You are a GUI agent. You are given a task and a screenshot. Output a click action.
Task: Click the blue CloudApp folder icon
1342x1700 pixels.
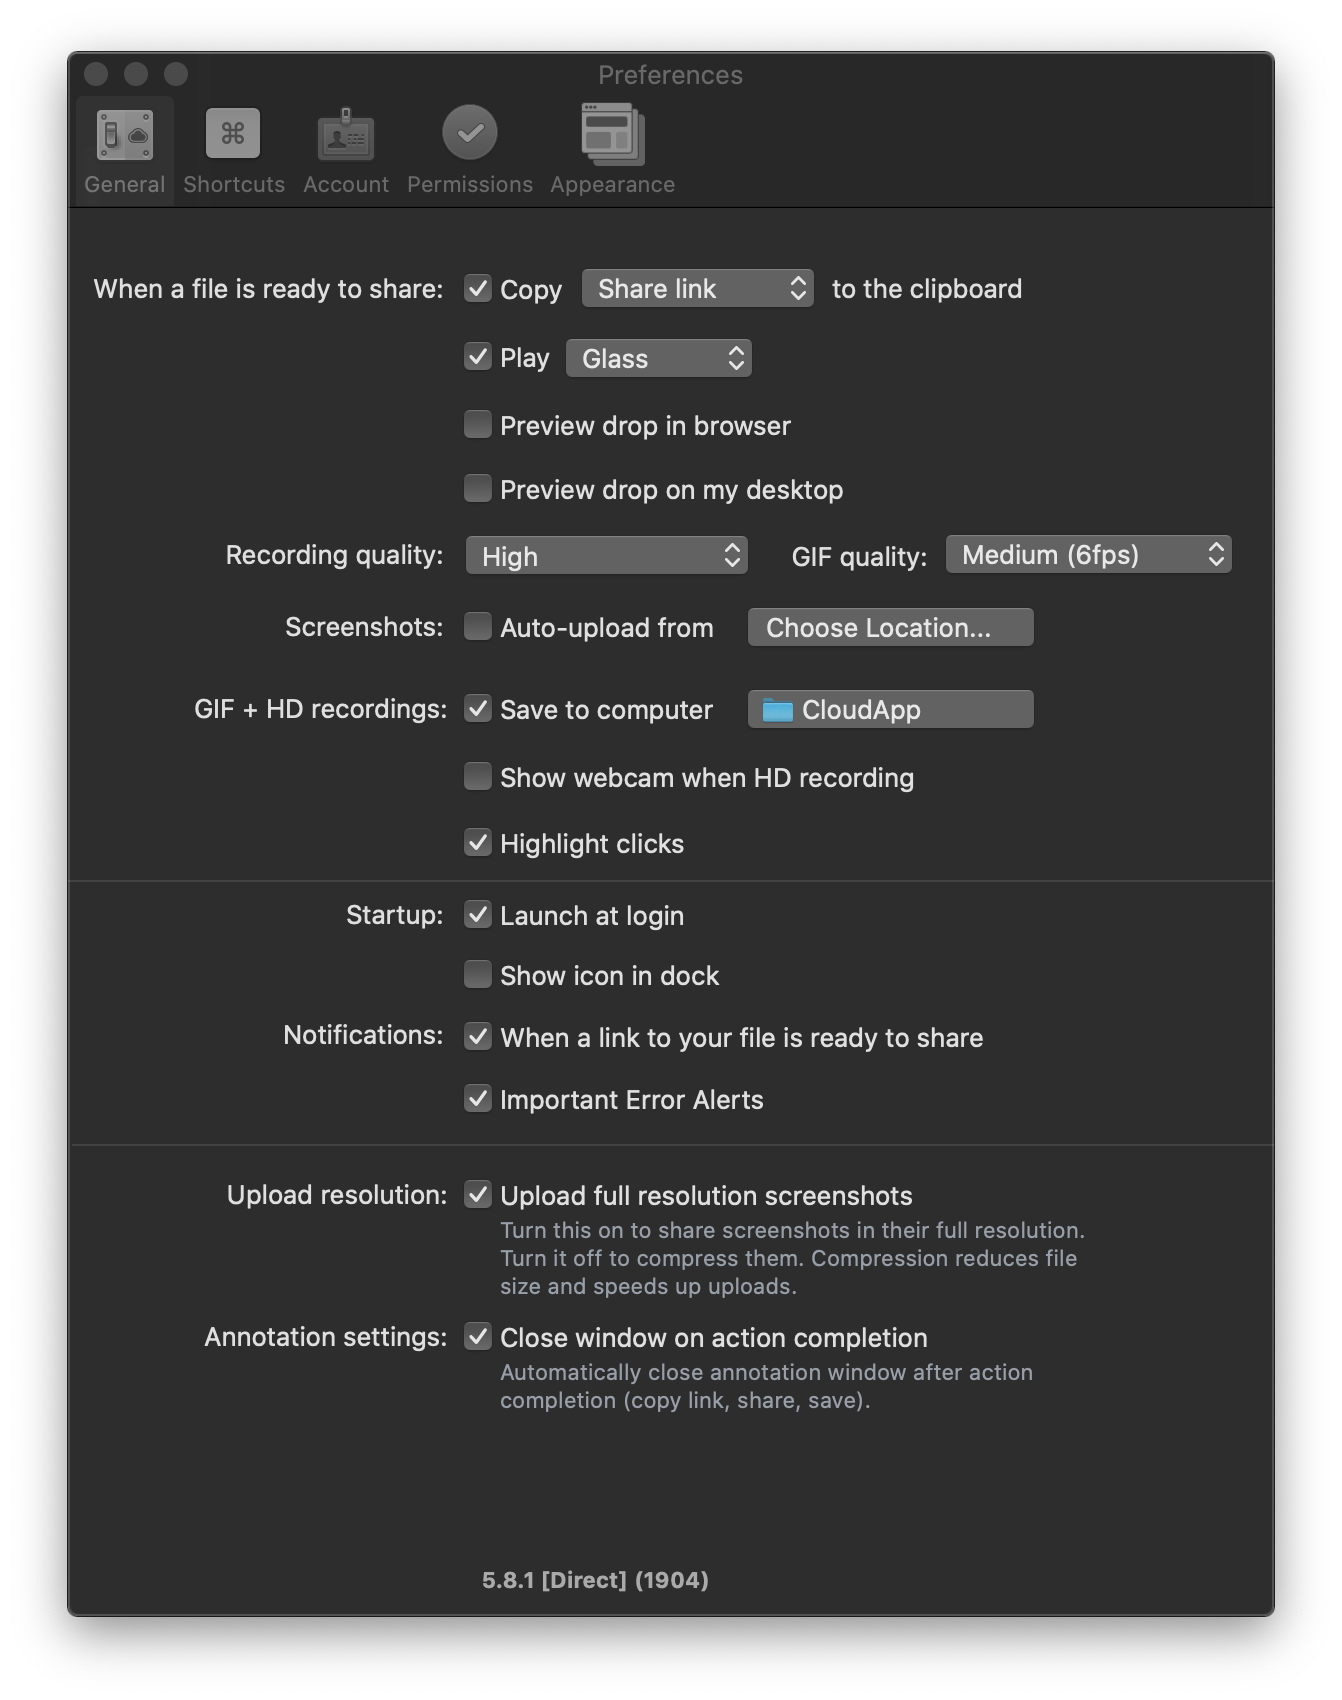777,710
